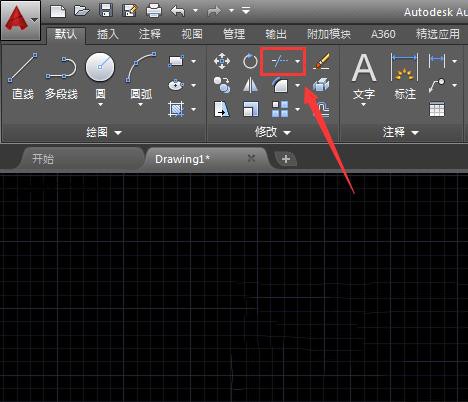Switch to the 注释 ribbon tab
Viewport: 468px width, 402px height.
coord(150,34)
